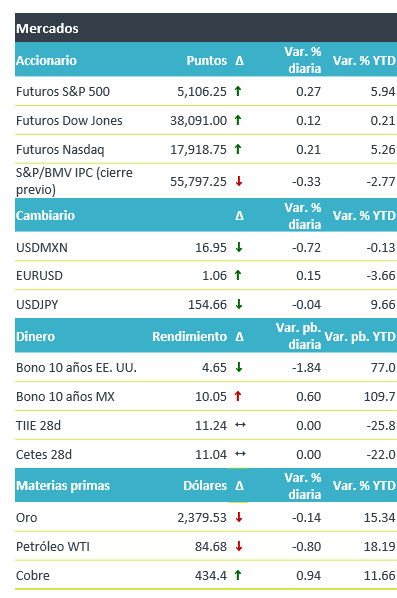Click the green down arrow next to USDMXN
Viewport: 397px width, 598px height.
[x=239, y=247]
